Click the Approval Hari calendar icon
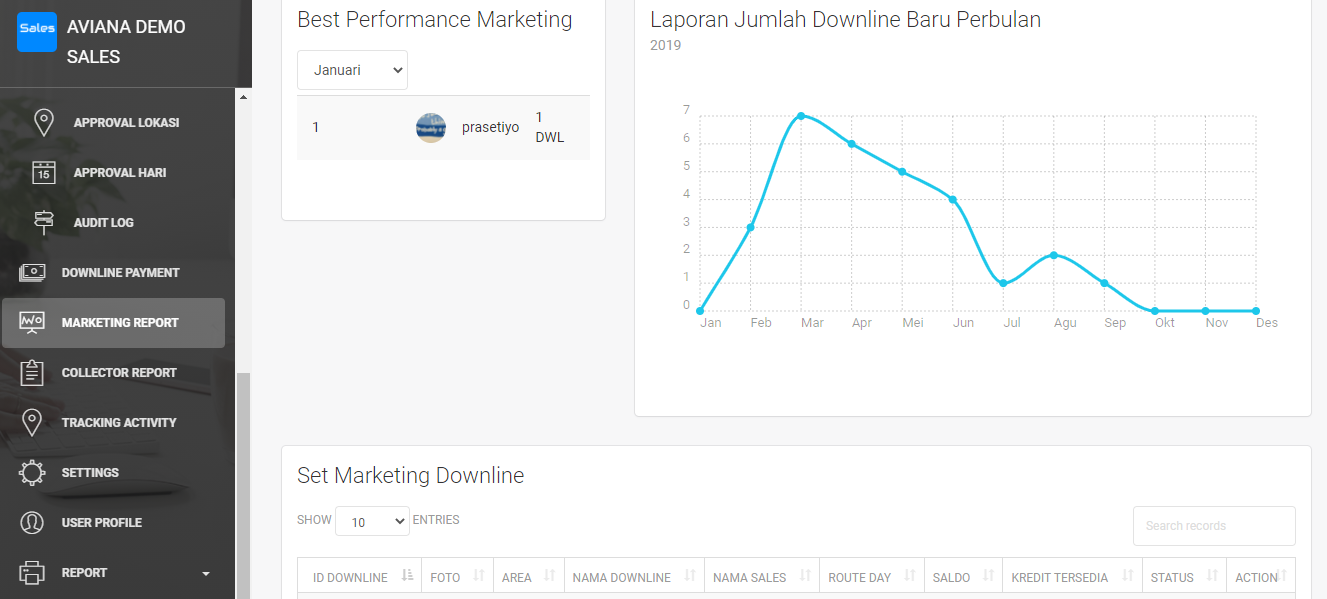Screen dimensions: 1327x599 43,172
